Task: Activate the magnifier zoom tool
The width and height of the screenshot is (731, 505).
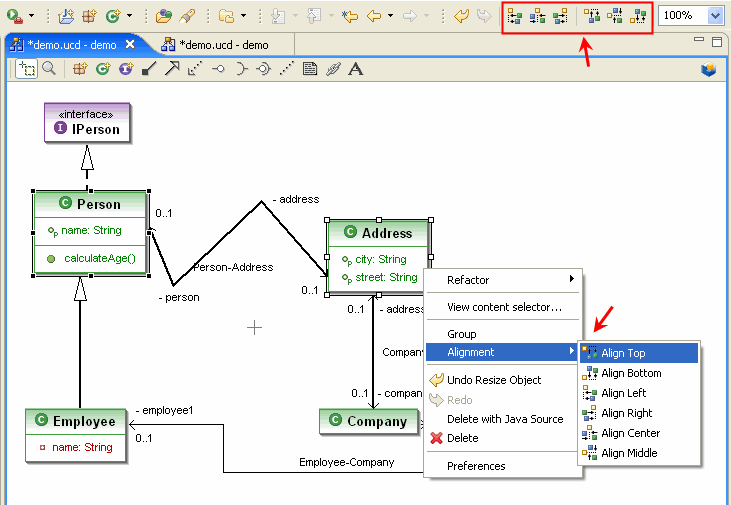Action: (48, 69)
